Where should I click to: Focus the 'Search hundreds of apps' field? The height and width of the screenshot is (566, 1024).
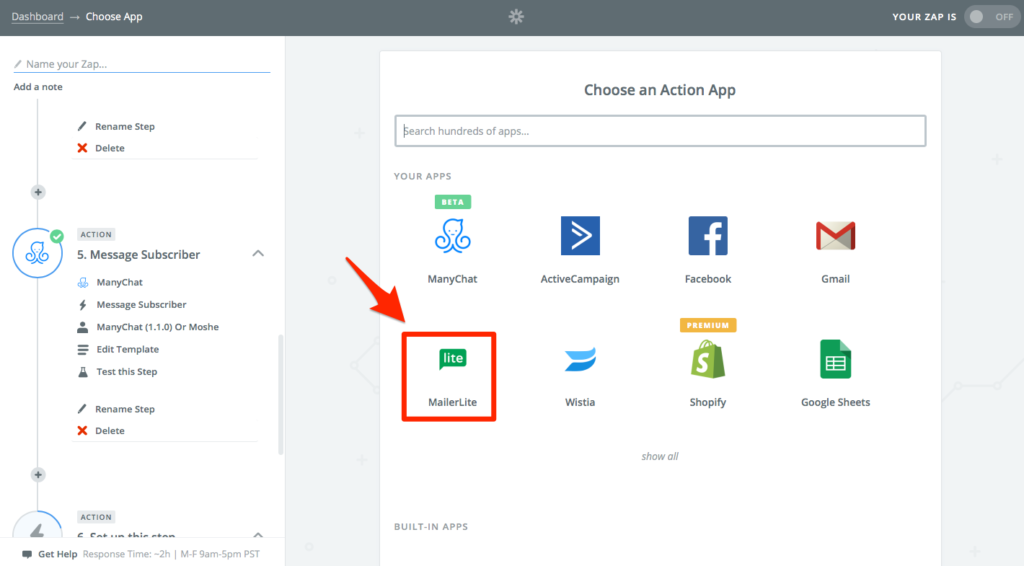click(x=660, y=131)
